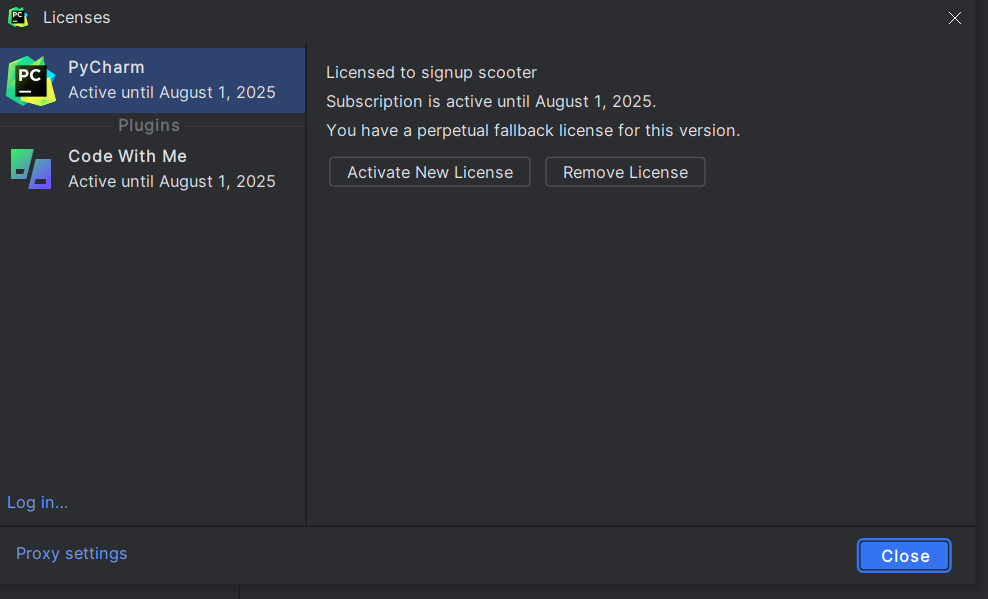Click the divider between license list and details
This screenshot has height=599, width=988.
tap(306, 300)
